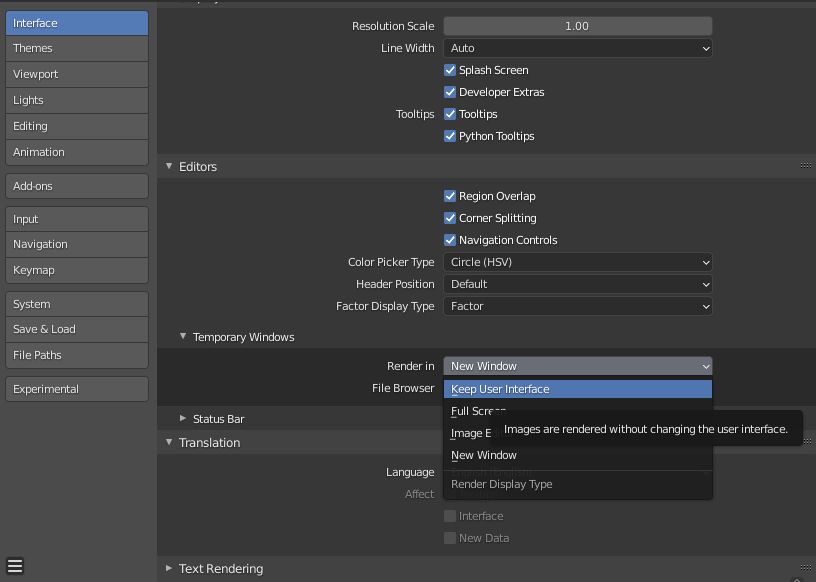The height and width of the screenshot is (582, 816).
Task: Expand the Text Rendering panel
Action: (x=169, y=568)
